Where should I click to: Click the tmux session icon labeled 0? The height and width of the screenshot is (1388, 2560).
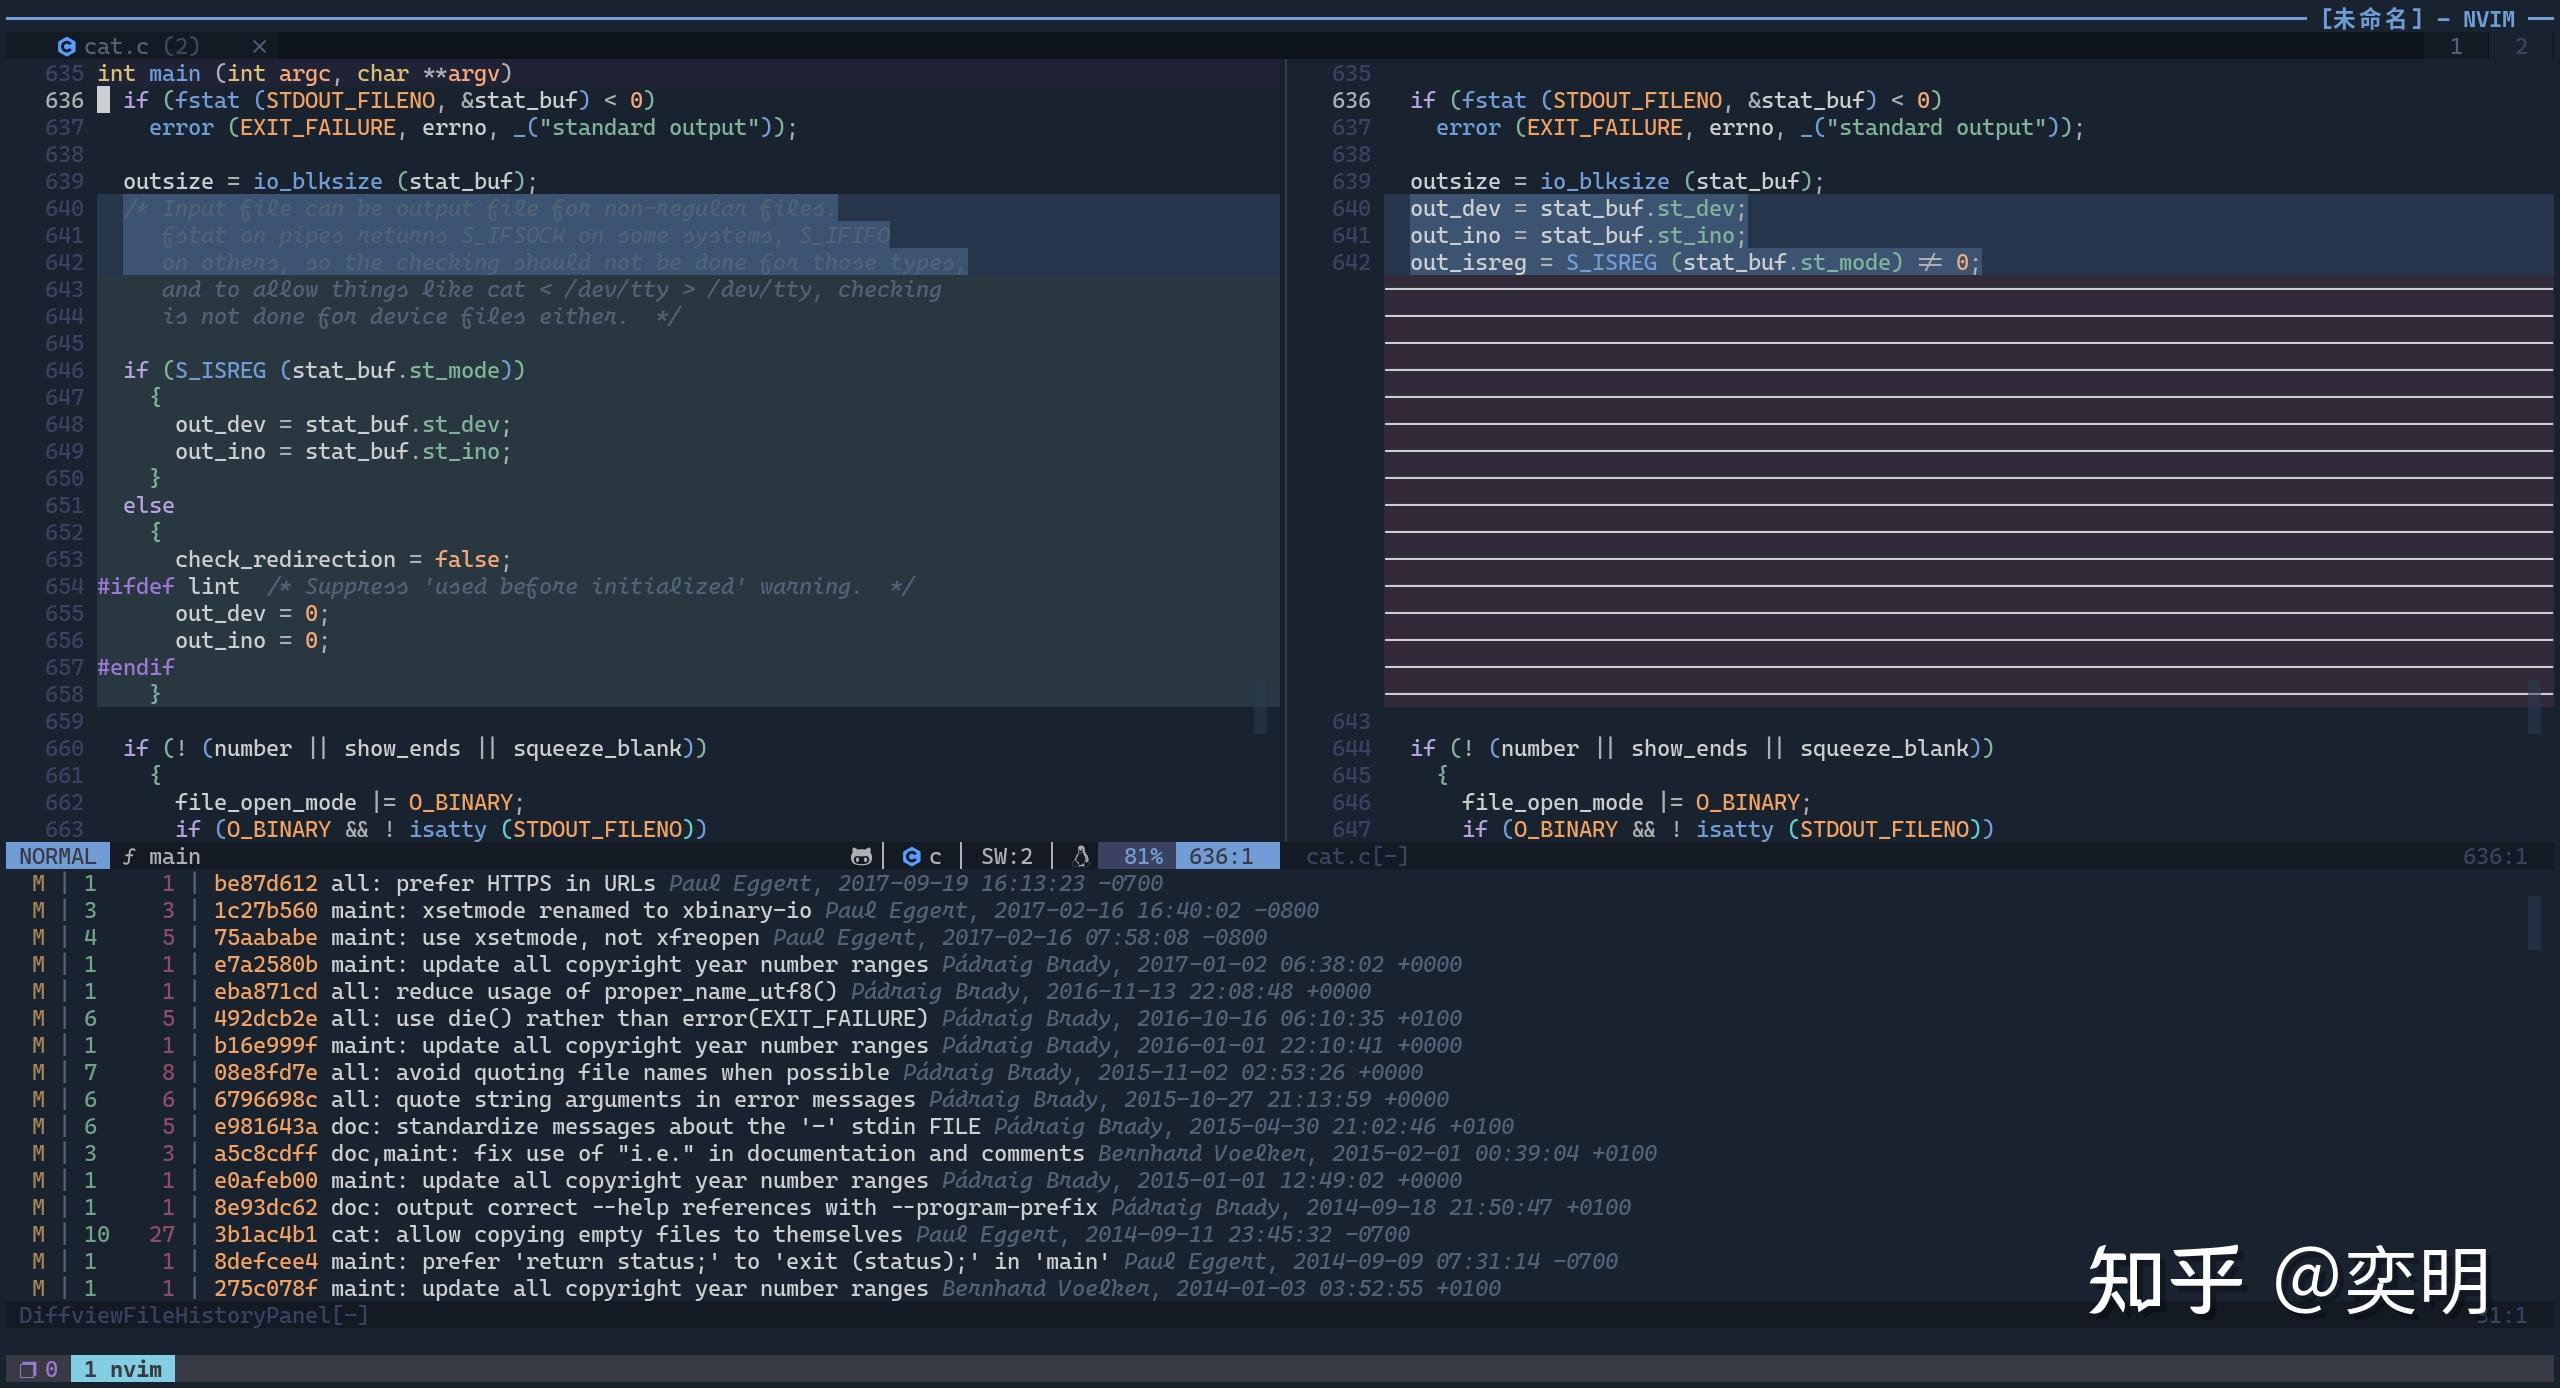tap(38, 1369)
